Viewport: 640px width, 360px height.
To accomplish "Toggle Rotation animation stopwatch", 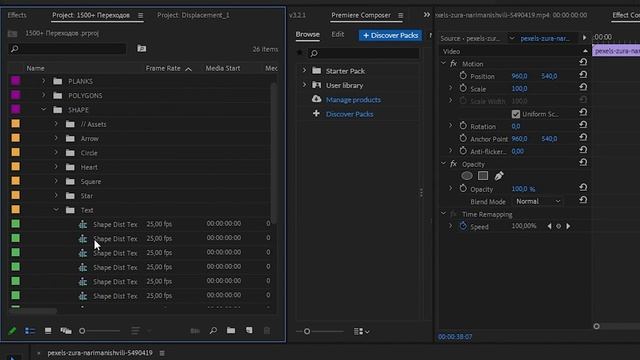I will (463, 126).
